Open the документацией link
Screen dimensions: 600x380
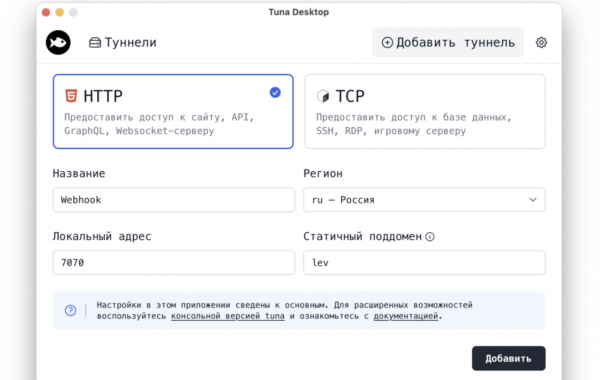point(406,316)
